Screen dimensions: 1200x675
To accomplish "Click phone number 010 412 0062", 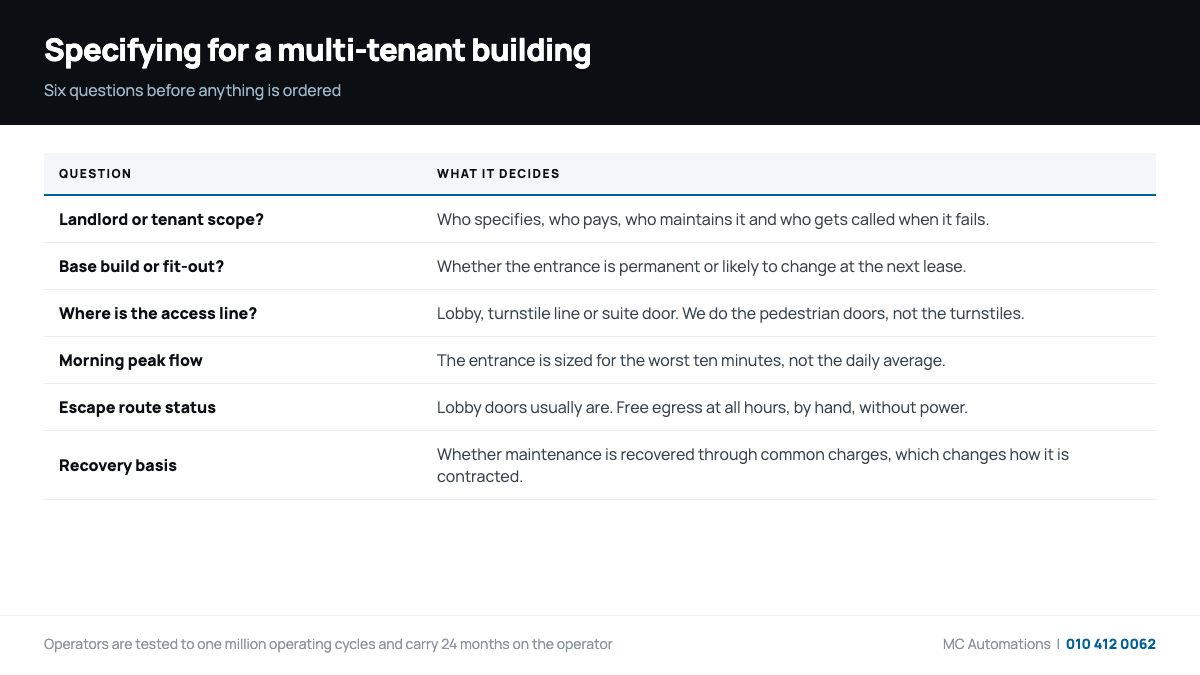I will pyautogui.click(x=1111, y=644).
